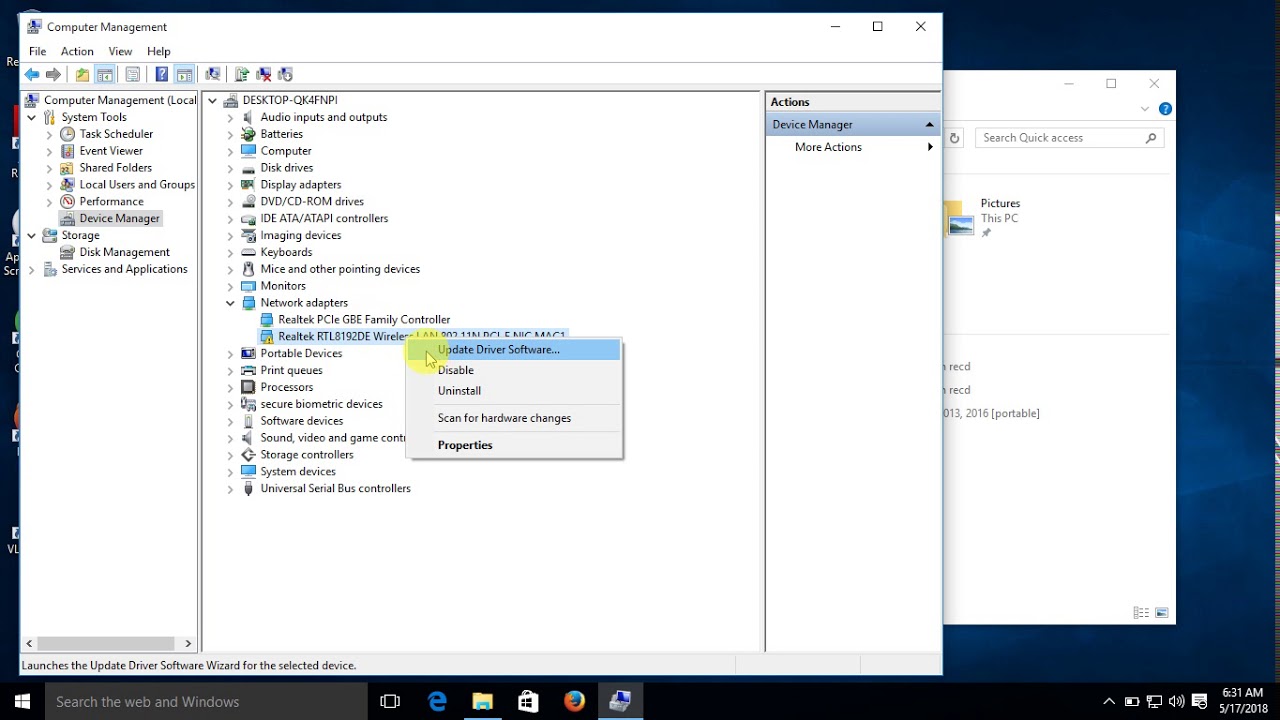This screenshot has width=1280, height=720.
Task: Select Shared Folders in the left tree
Action: (115, 168)
